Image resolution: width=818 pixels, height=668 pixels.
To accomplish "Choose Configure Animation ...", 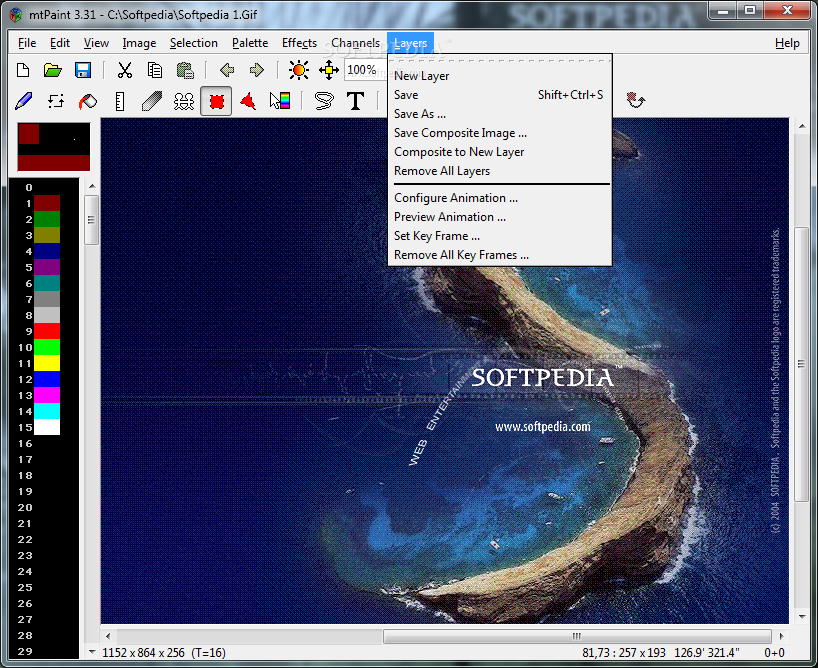I will pyautogui.click(x=500, y=198).
